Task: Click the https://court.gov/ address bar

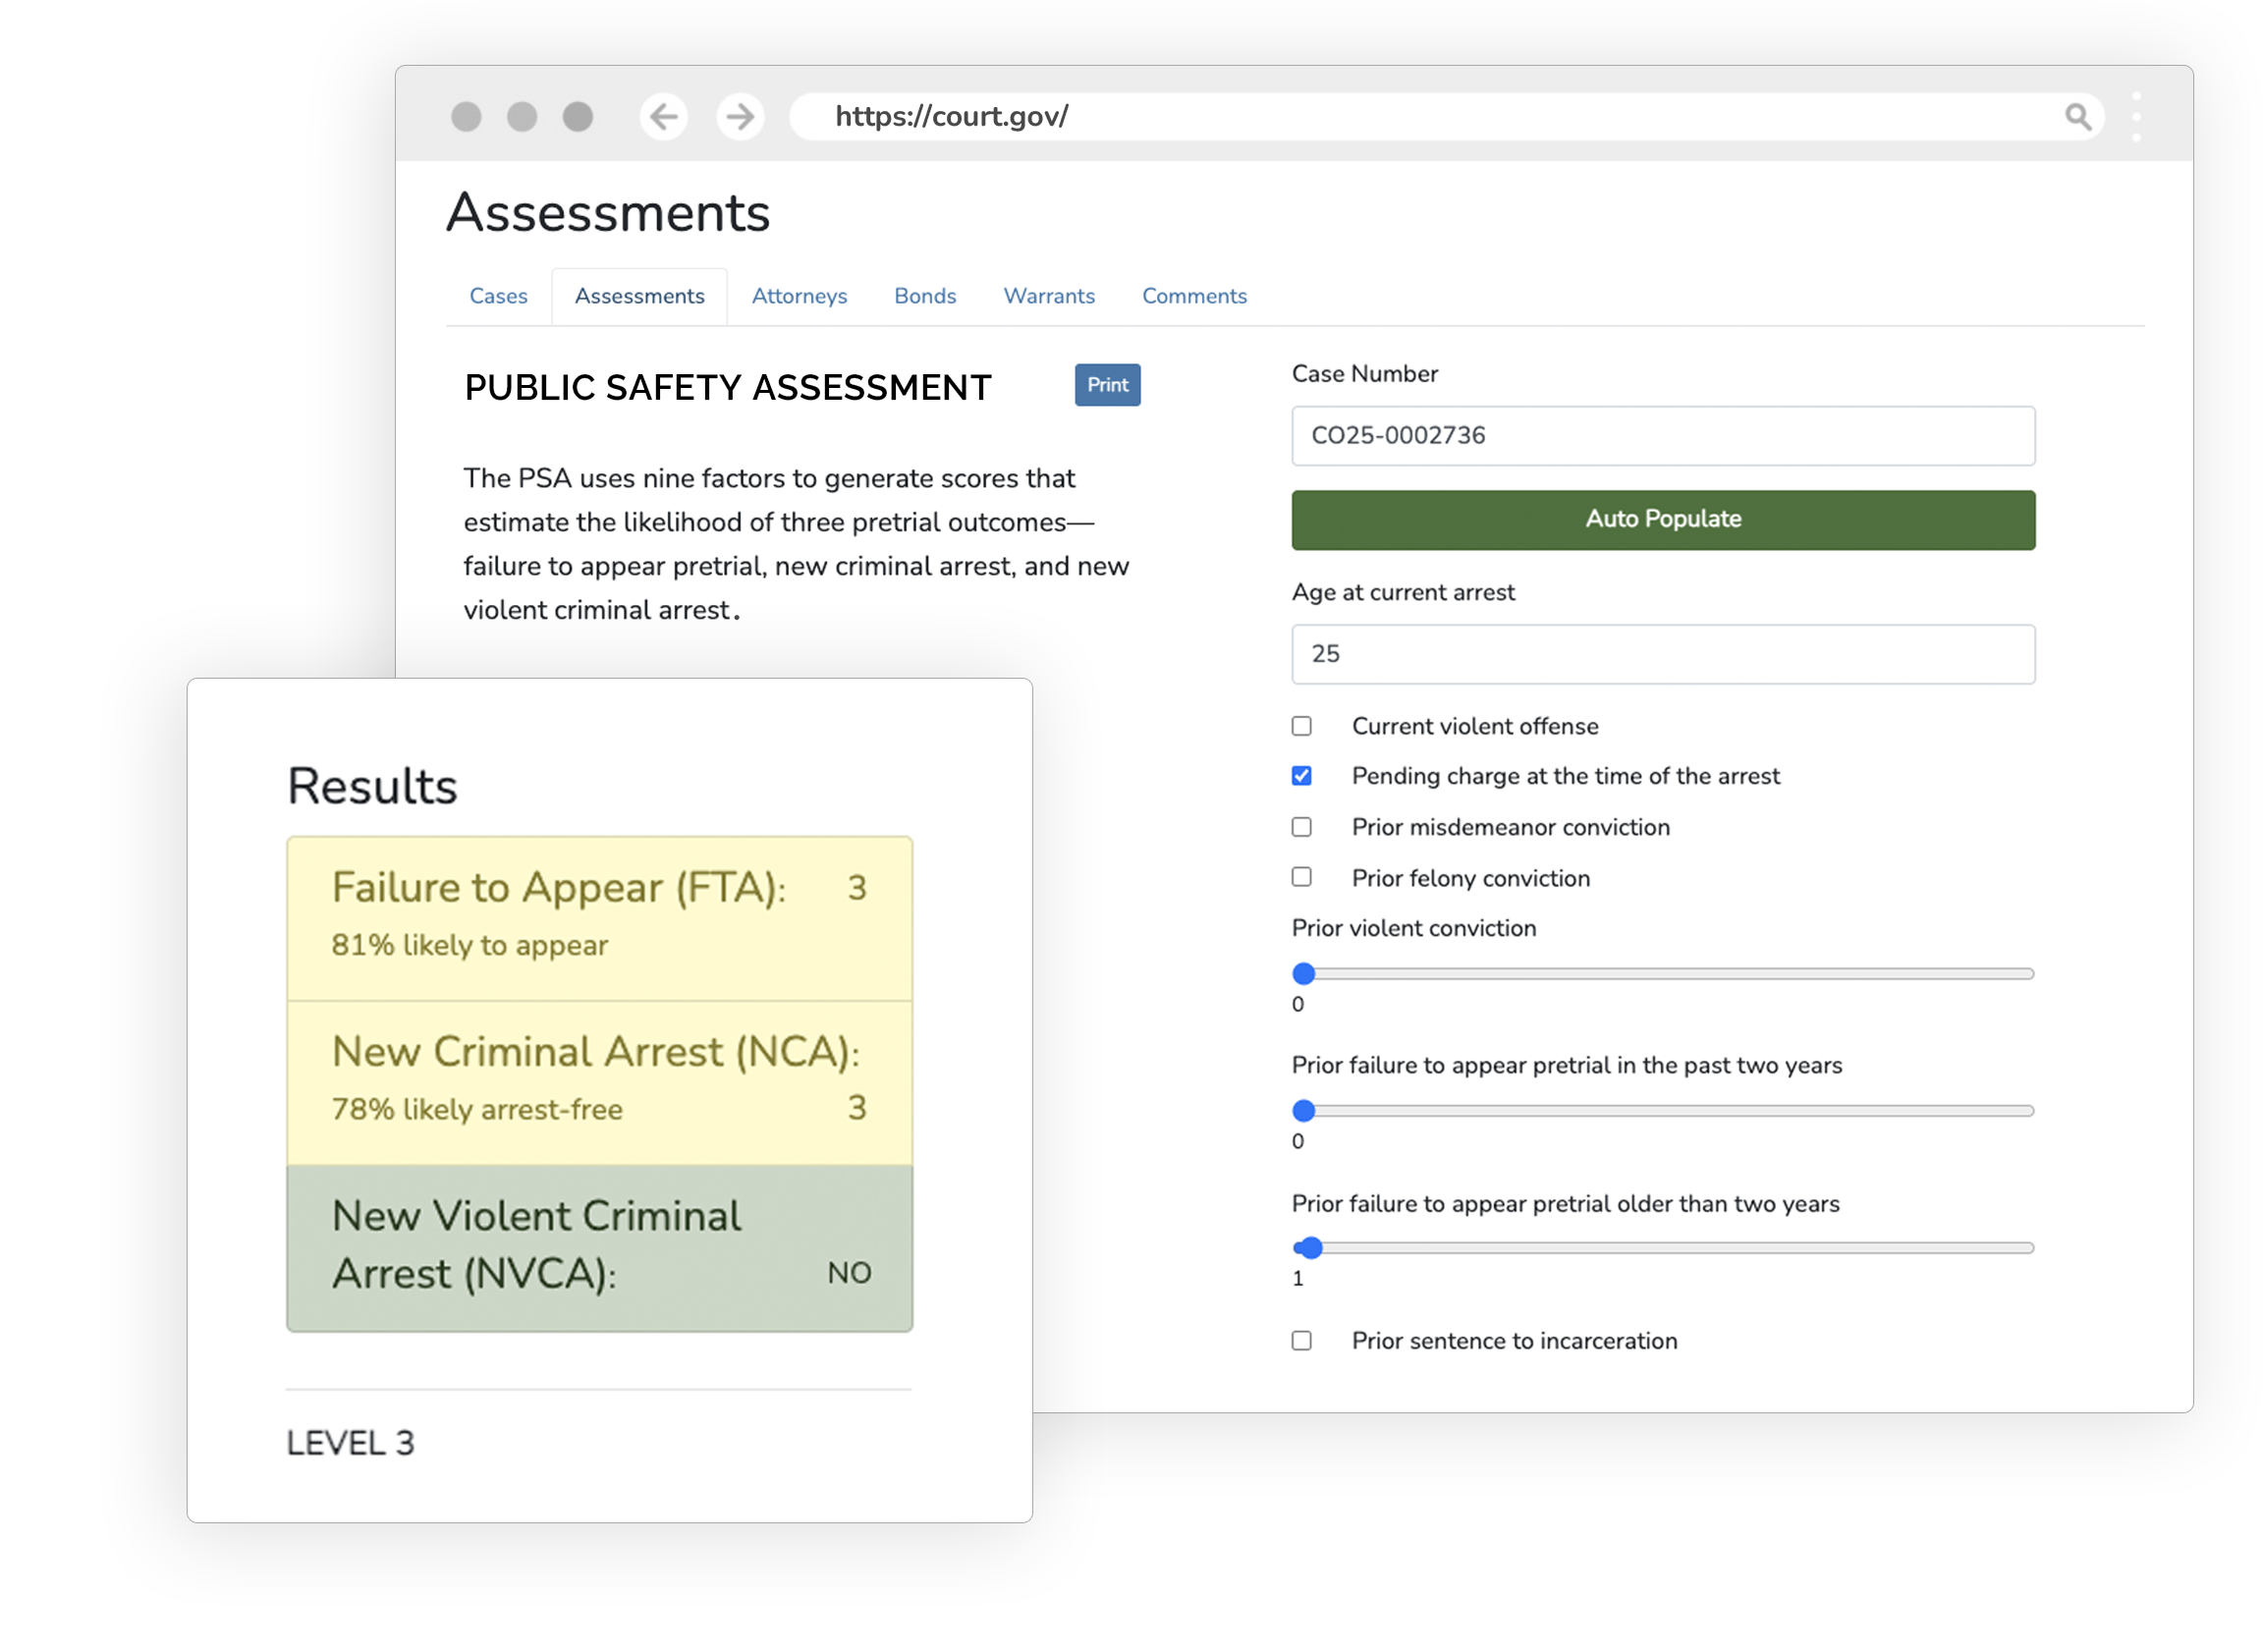Action: (1446, 117)
